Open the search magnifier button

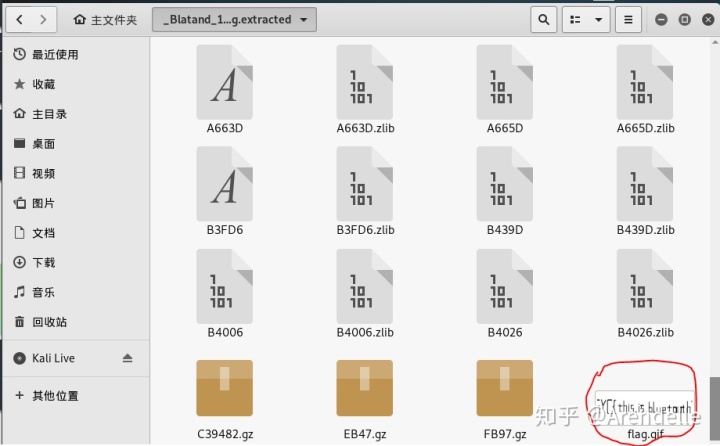coord(544,20)
